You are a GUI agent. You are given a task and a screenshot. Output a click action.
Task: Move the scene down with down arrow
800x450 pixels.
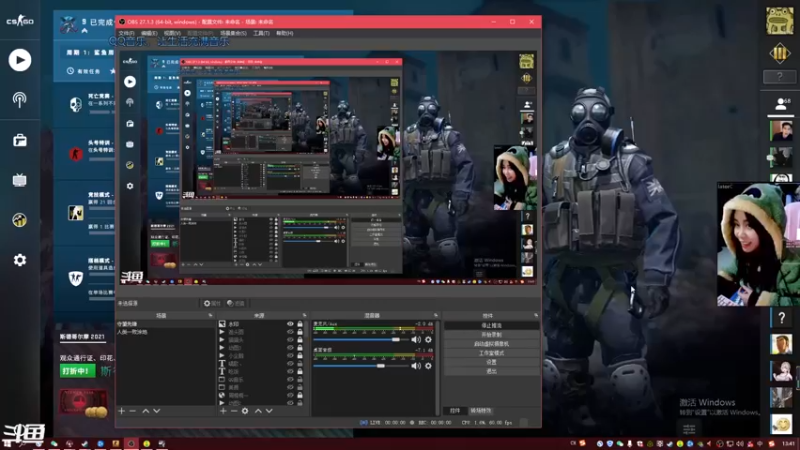tap(157, 411)
